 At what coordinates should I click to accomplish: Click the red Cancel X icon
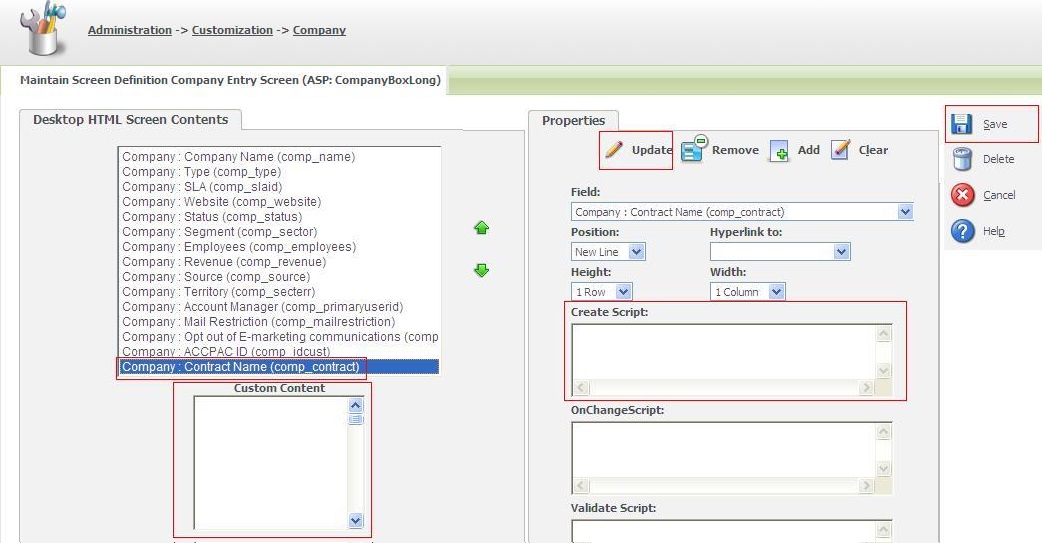[x=962, y=195]
